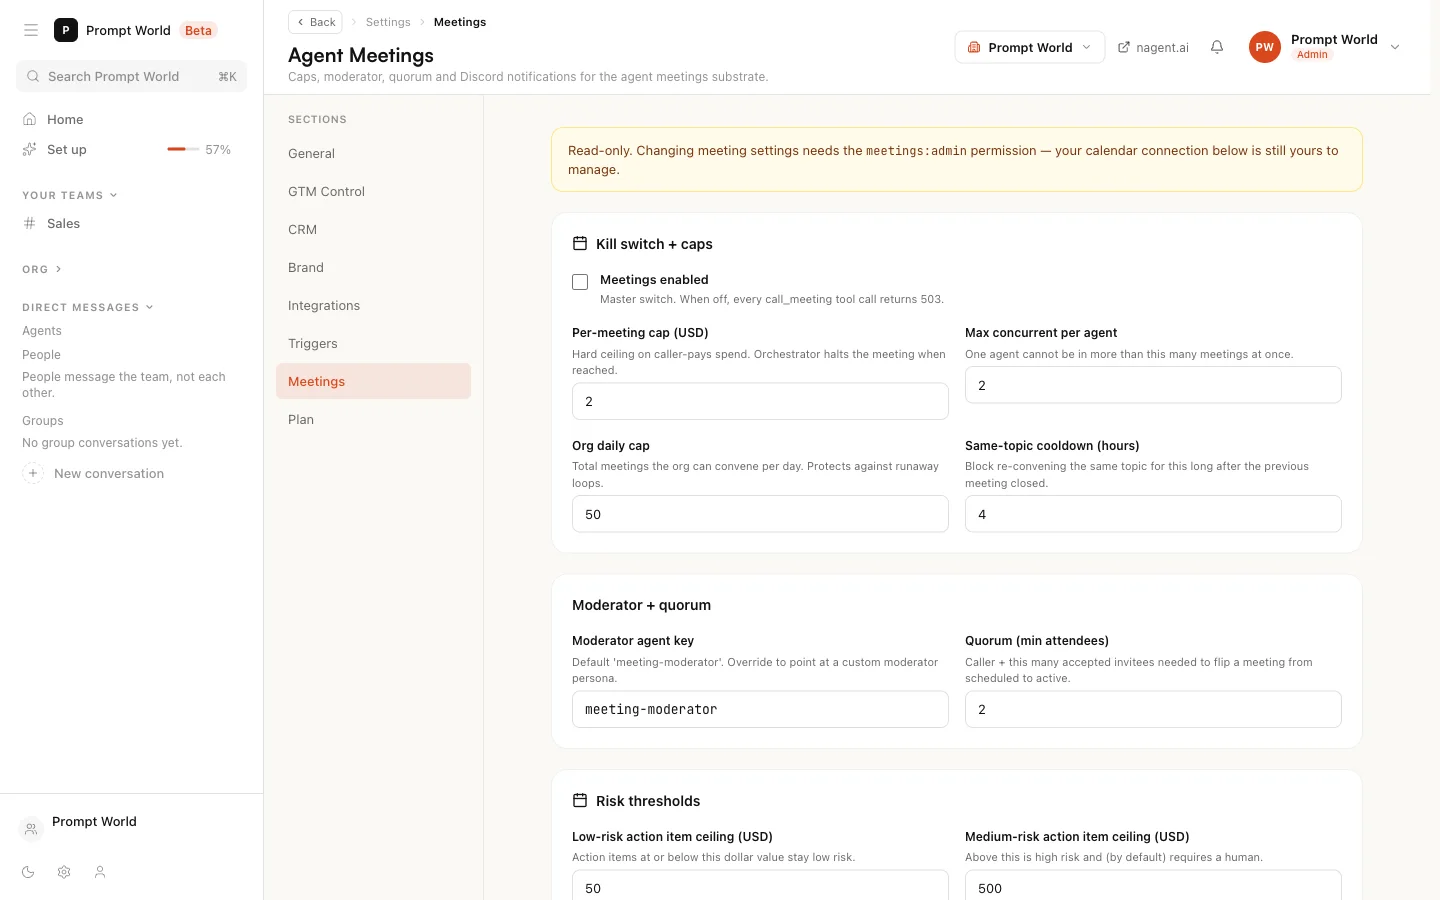Collapse the Direct Messages section

(88, 307)
